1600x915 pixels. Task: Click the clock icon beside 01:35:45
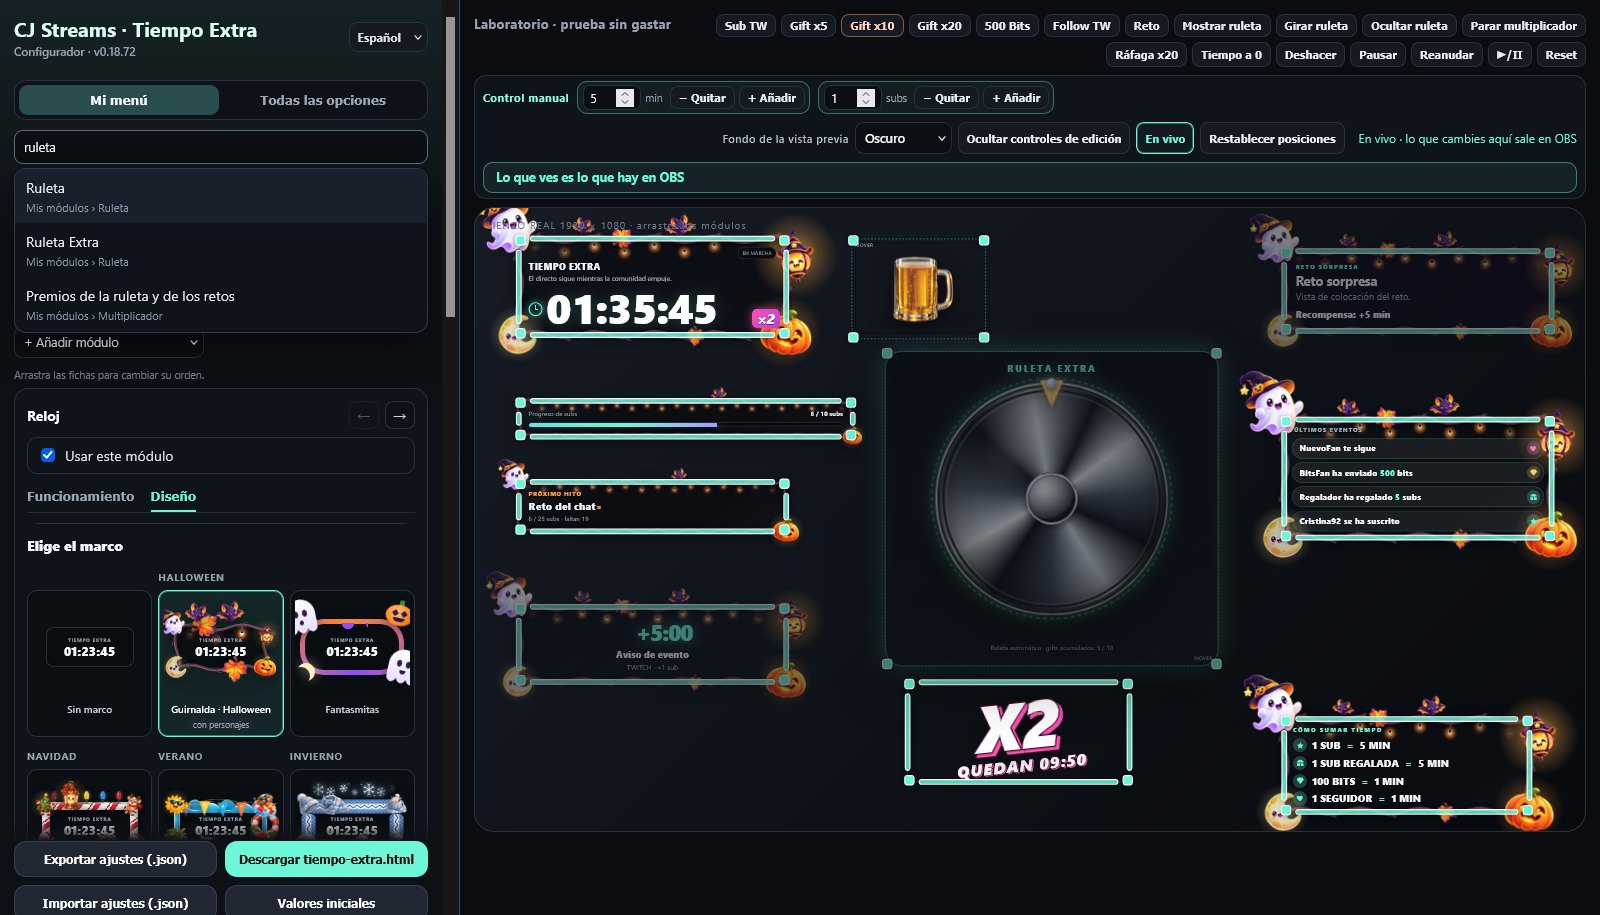pyautogui.click(x=536, y=309)
